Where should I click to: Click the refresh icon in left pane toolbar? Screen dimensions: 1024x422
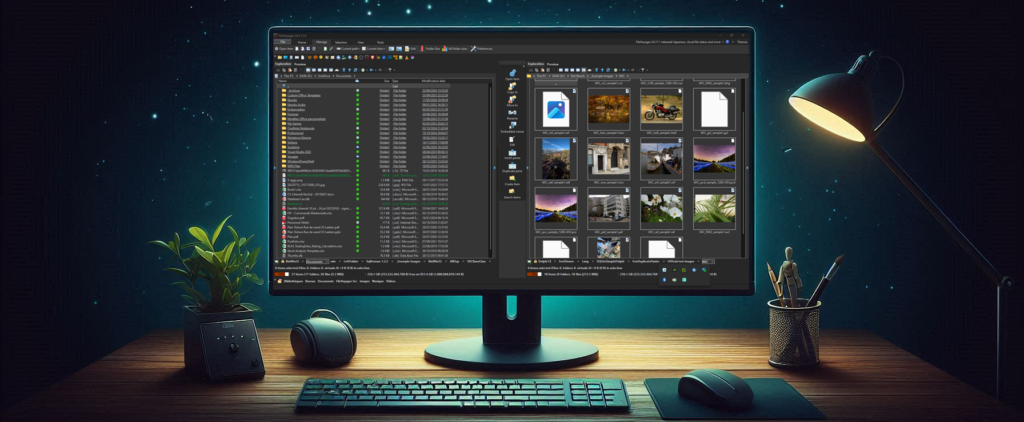(x=357, y=70)
